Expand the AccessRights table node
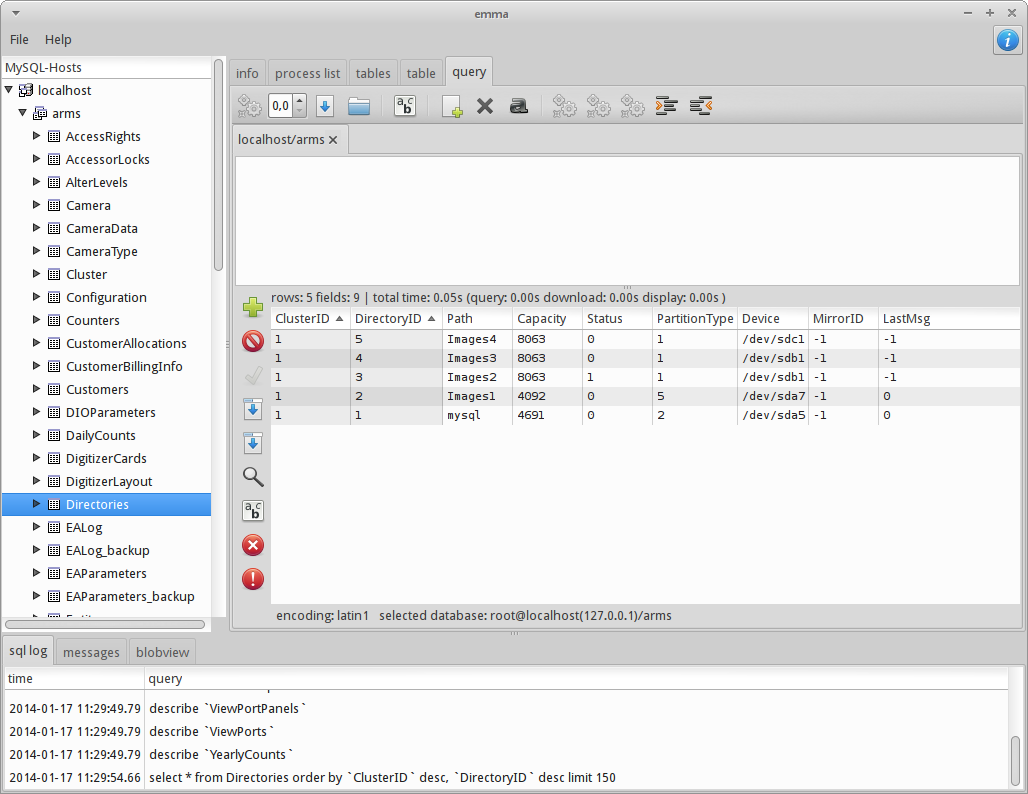The width and height of the screenshot is (1028, 794). 36,136
